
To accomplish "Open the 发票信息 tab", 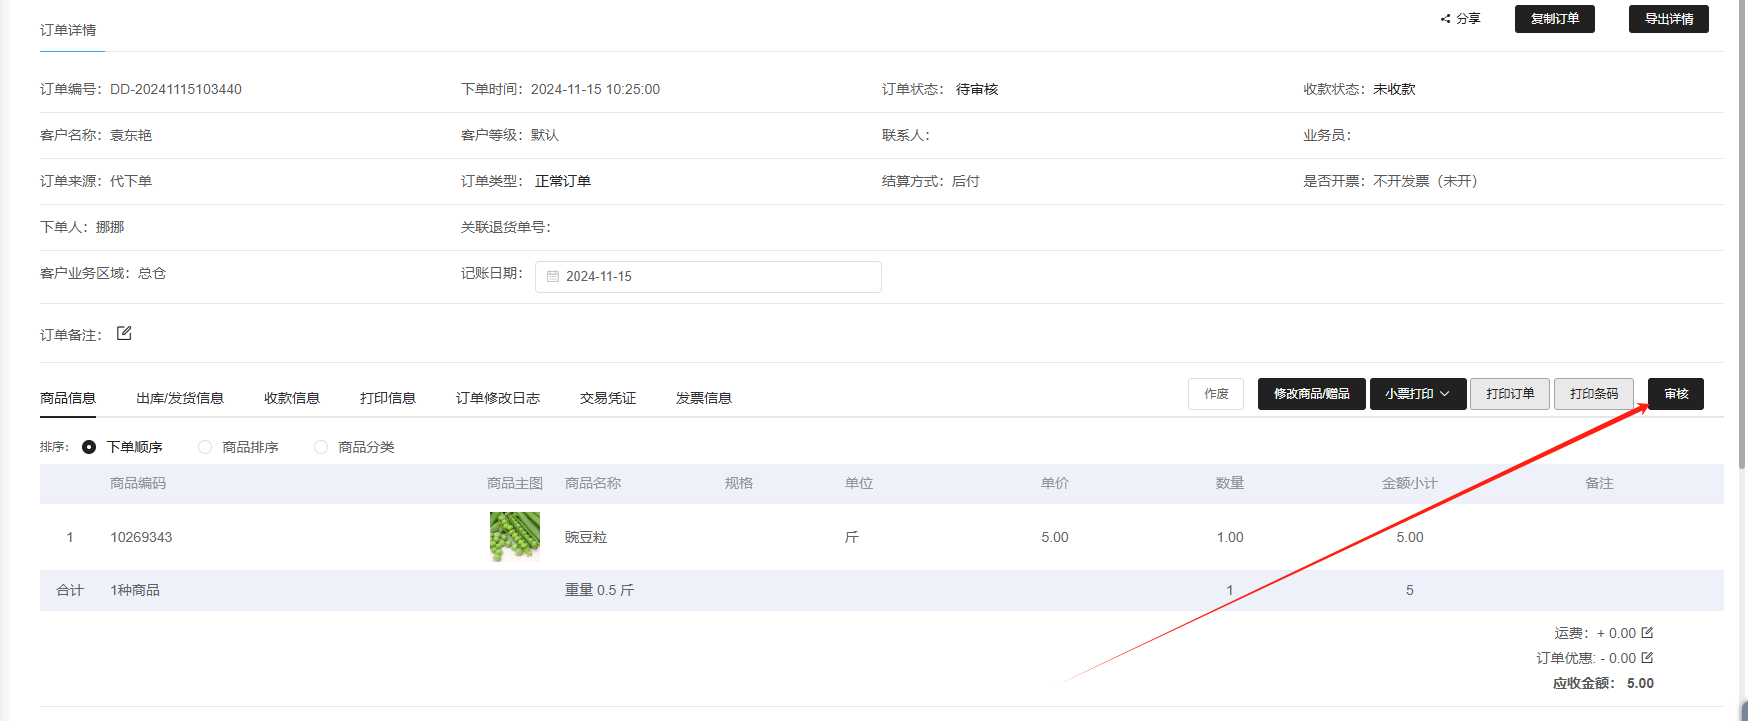I will 704,398.
